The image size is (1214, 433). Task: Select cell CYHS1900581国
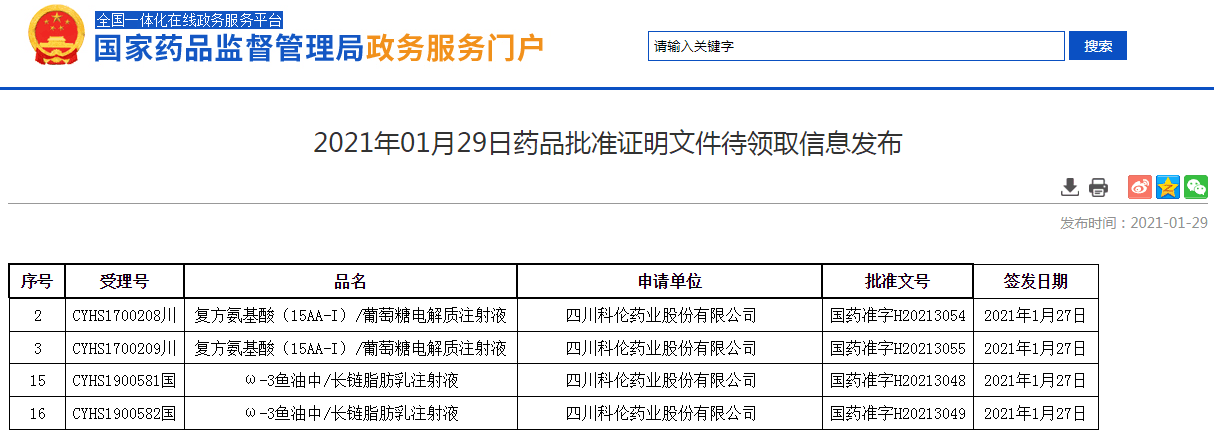[x=125, y=380]
